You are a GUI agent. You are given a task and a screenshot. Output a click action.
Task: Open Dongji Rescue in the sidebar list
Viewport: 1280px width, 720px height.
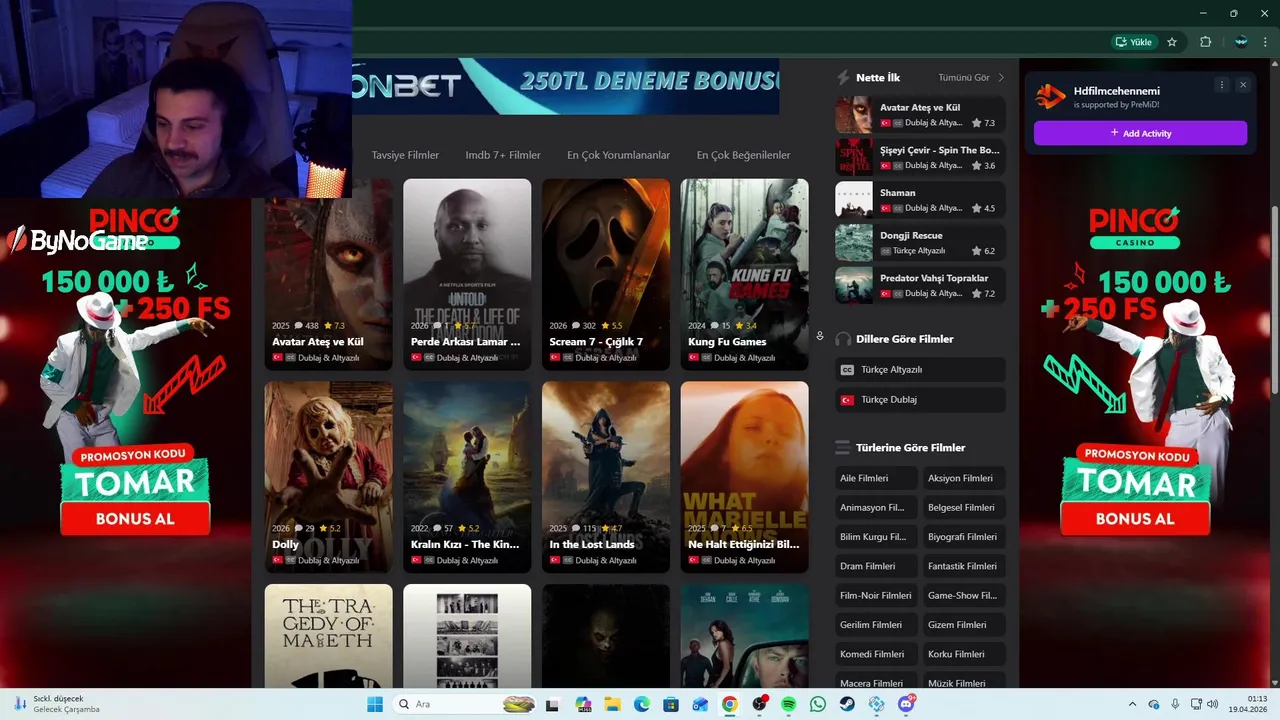[920, 243]
